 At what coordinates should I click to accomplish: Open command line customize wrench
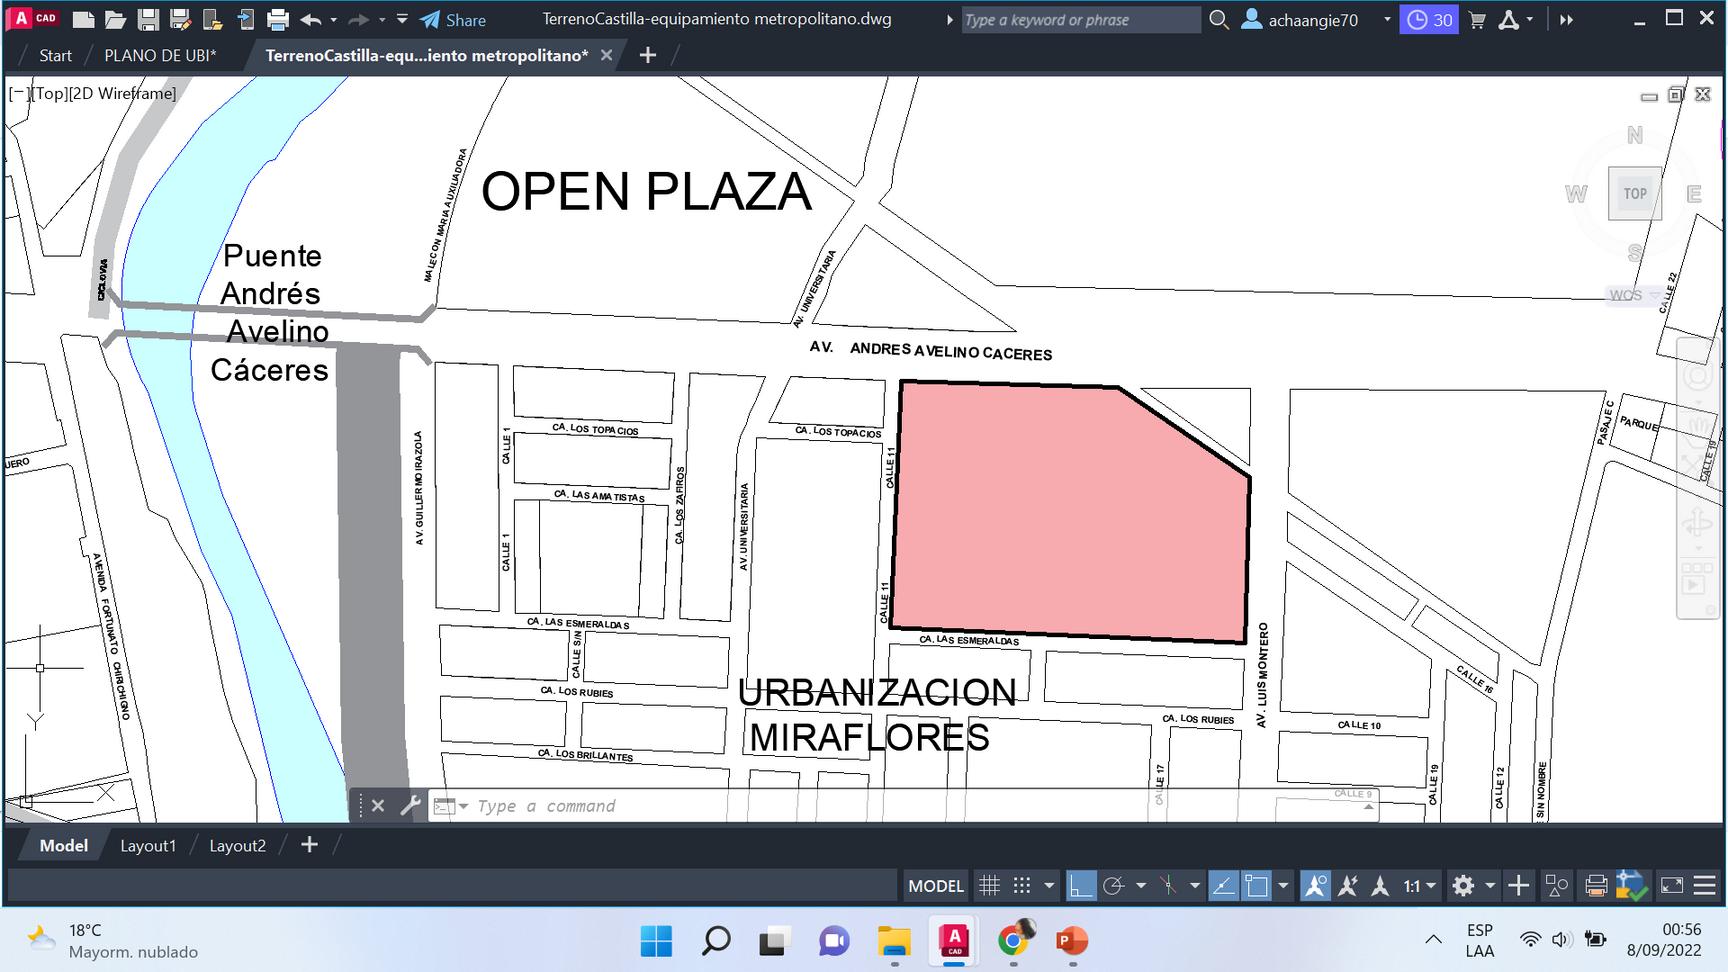(x=410, y=806)
